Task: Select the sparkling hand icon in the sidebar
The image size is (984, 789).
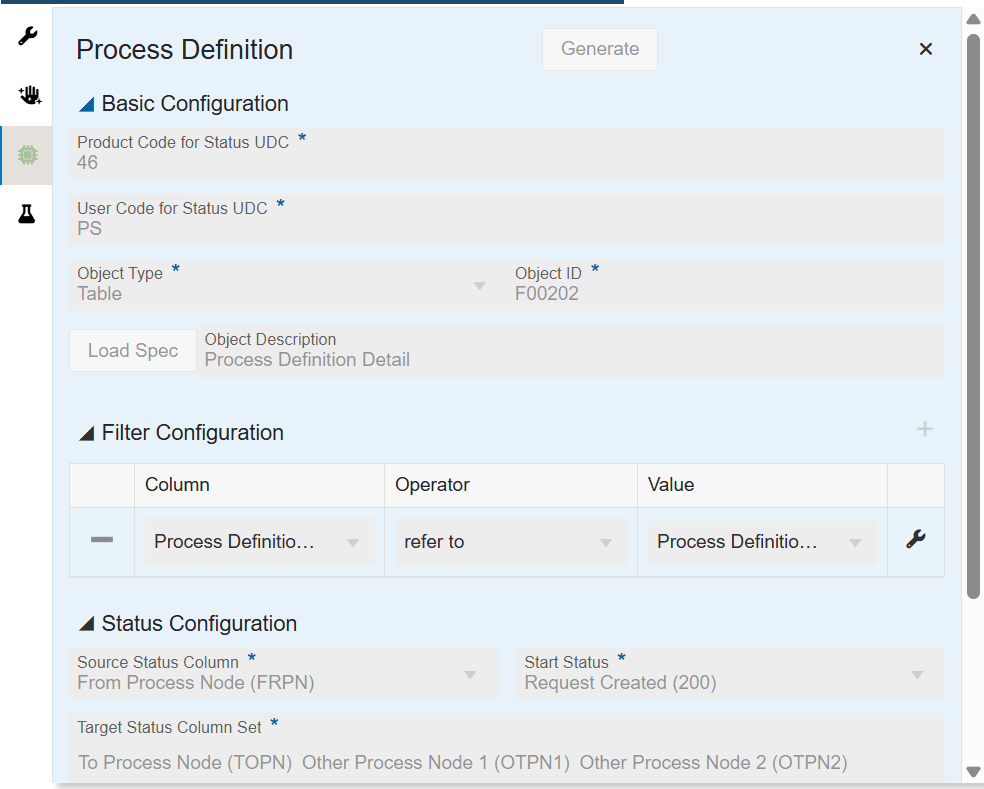Action: [x=27, y=95]
